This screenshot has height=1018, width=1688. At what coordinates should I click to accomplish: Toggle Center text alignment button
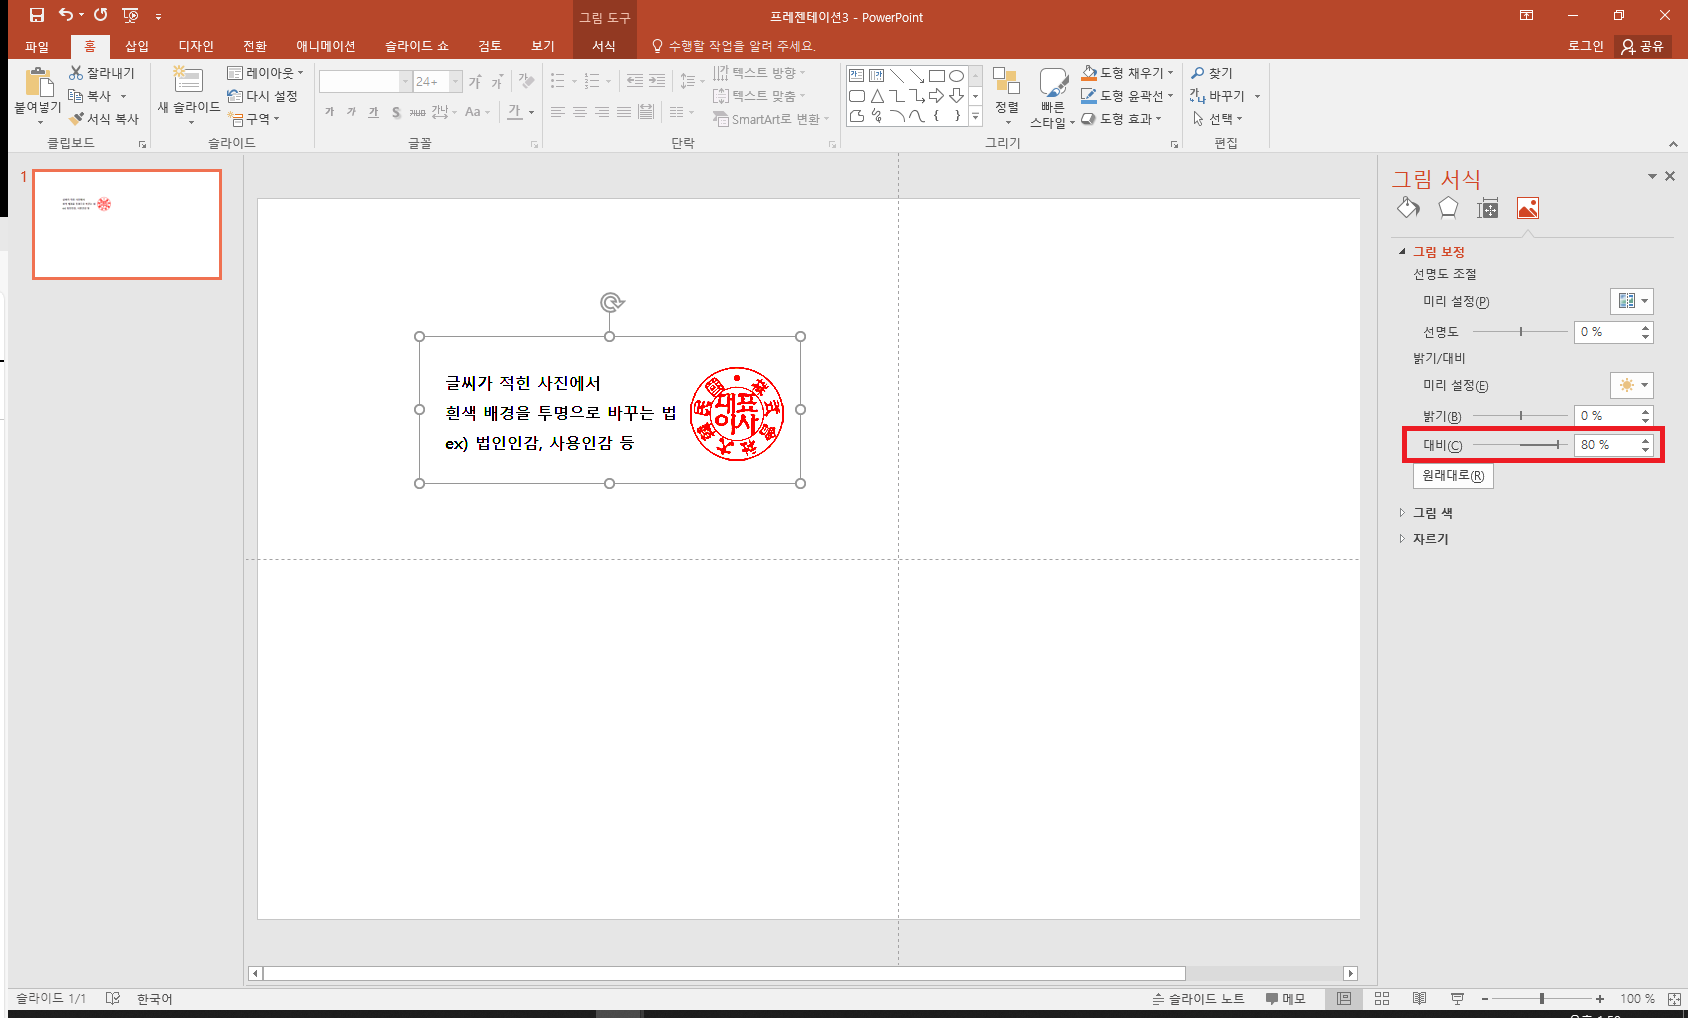(580, 112)
